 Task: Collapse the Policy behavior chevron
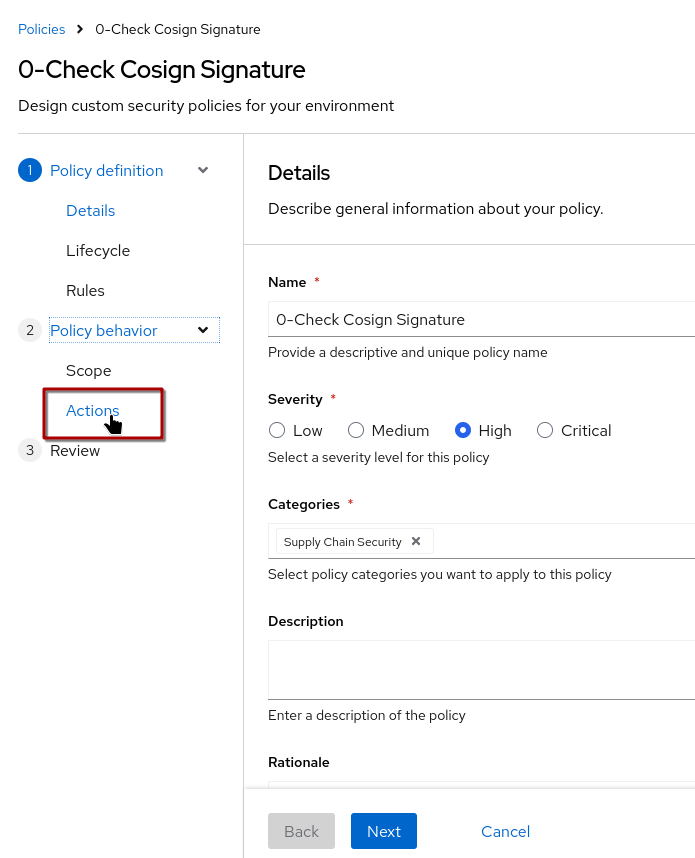(x=203, y=330)
